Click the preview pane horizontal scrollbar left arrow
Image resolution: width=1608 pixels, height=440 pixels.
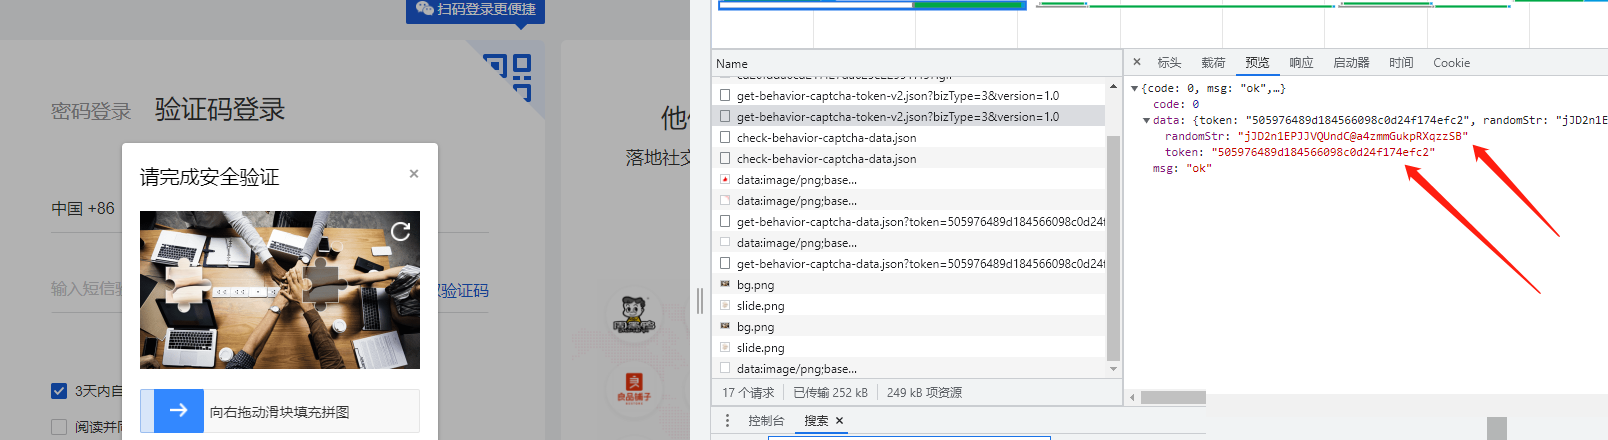pyautogui.click(x=1133, y=398)
